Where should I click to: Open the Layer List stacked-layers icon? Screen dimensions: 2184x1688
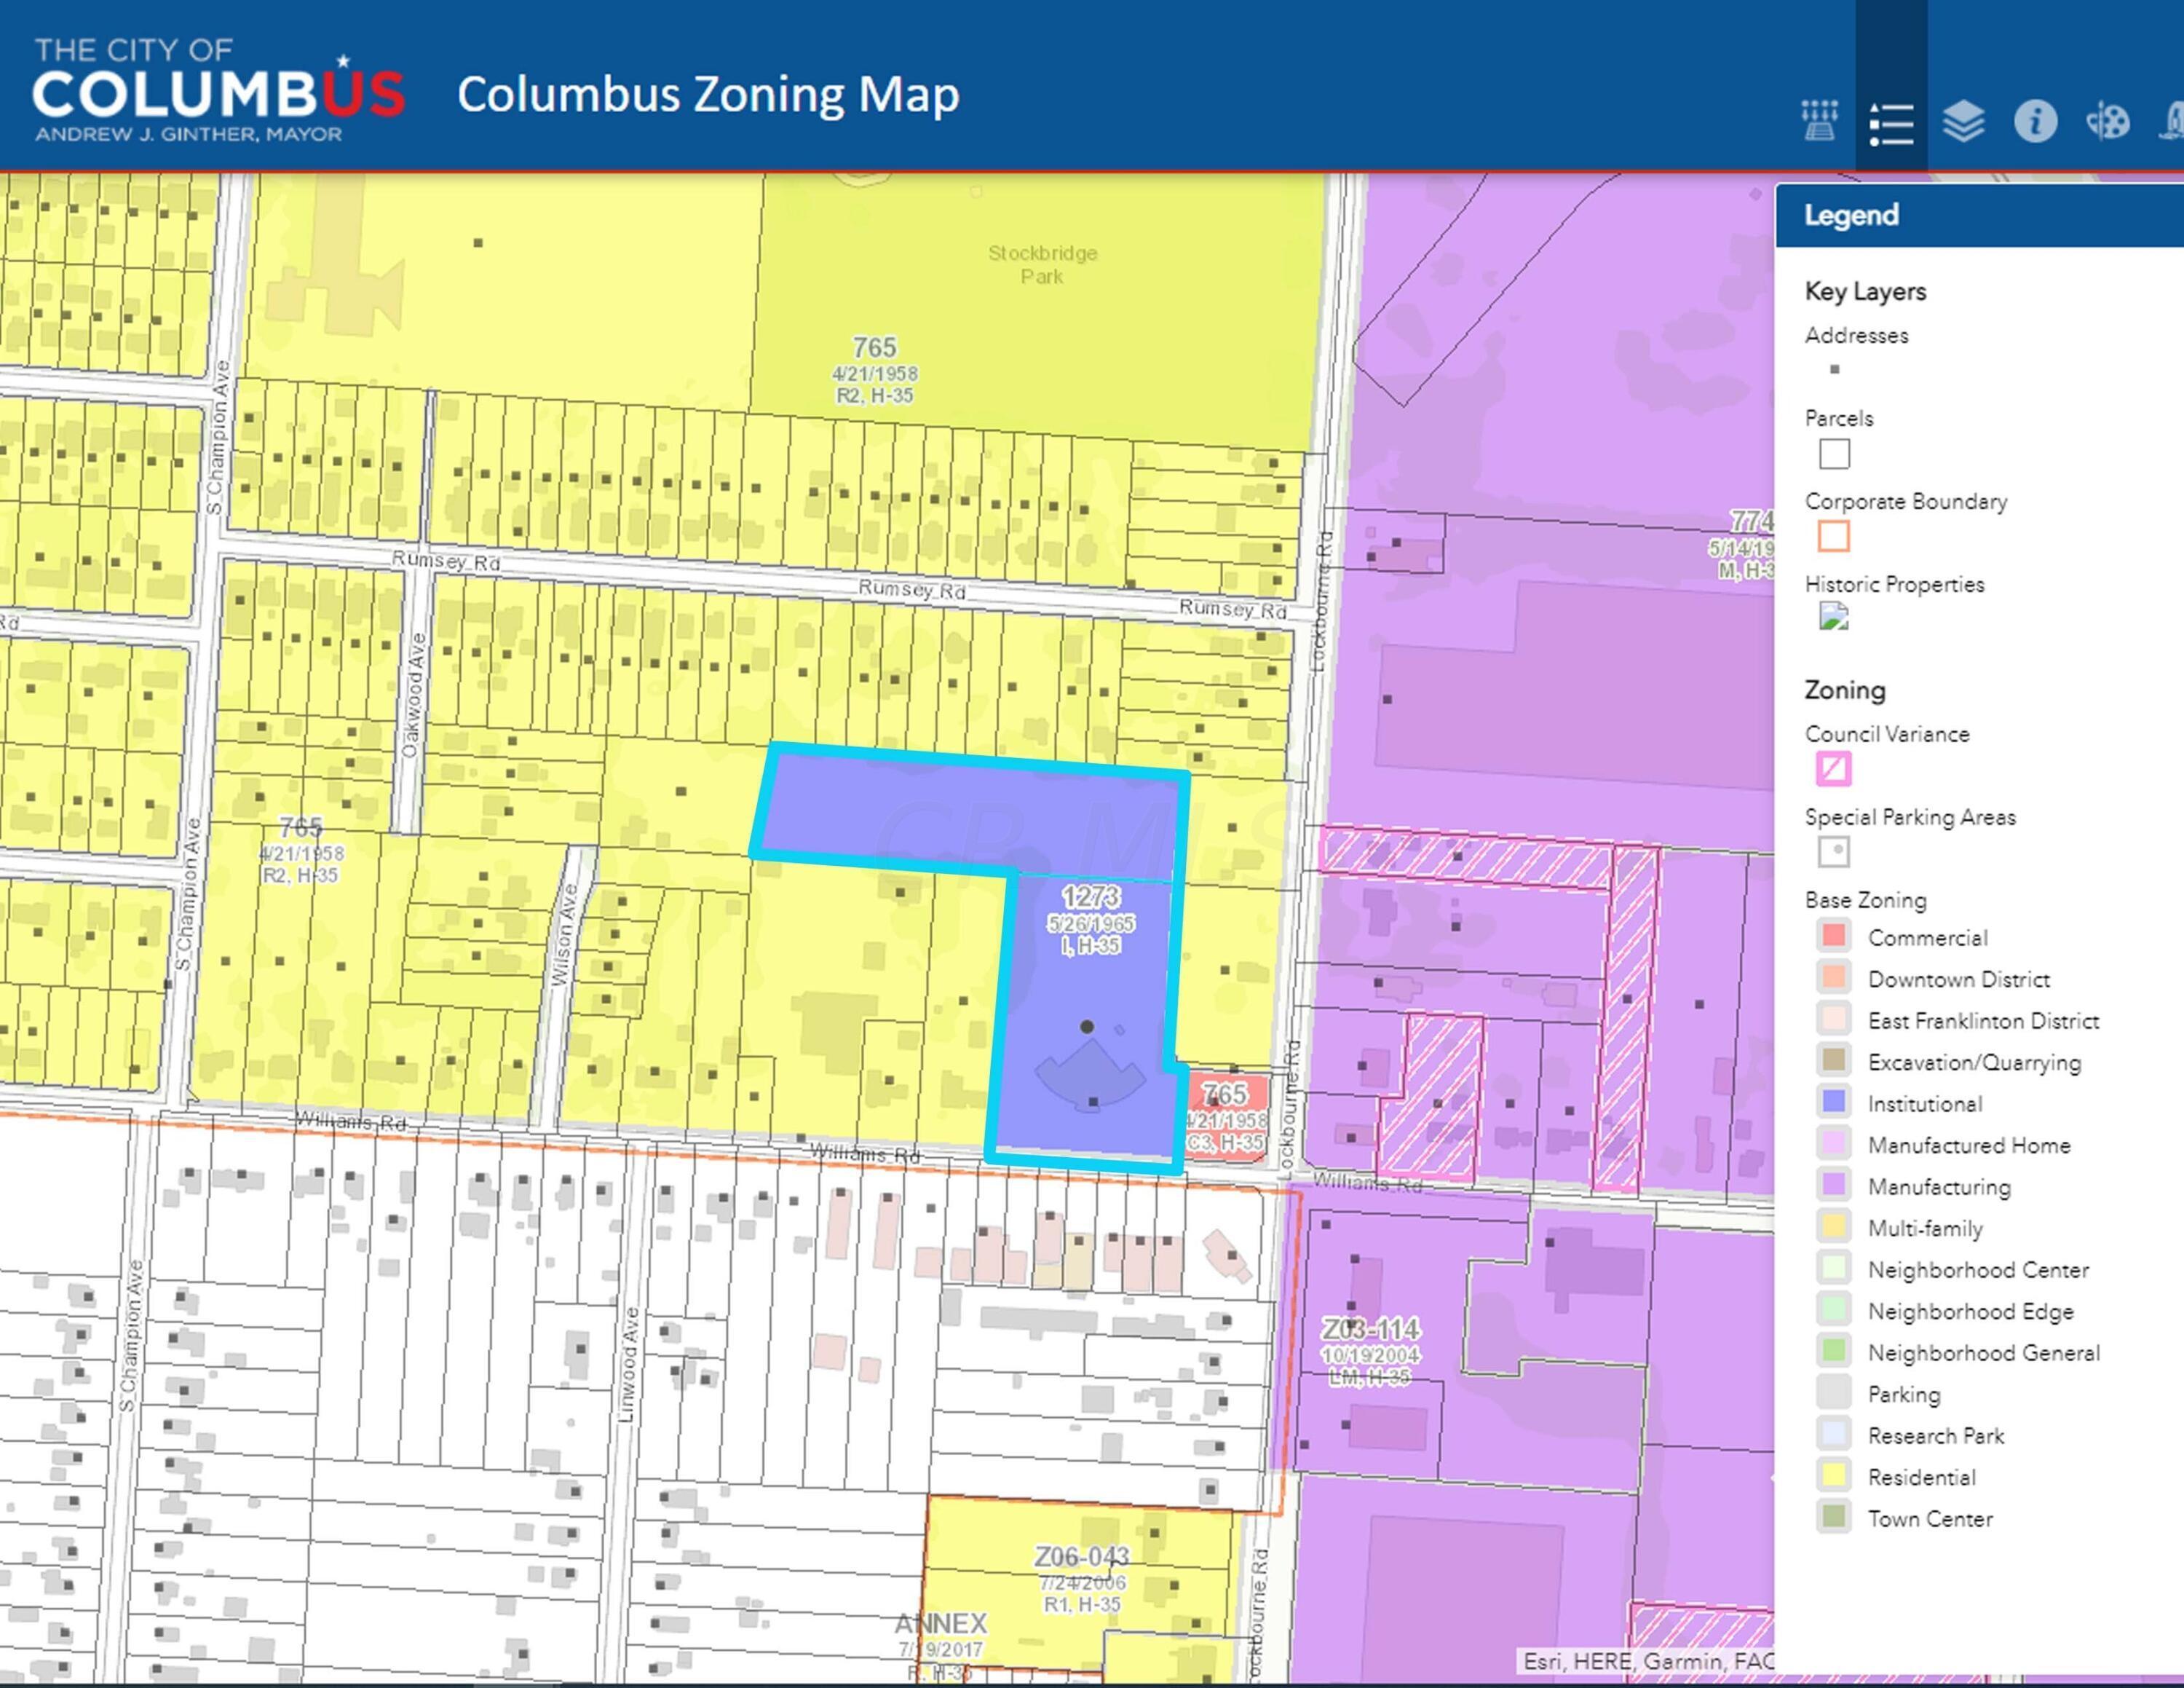1963,121
